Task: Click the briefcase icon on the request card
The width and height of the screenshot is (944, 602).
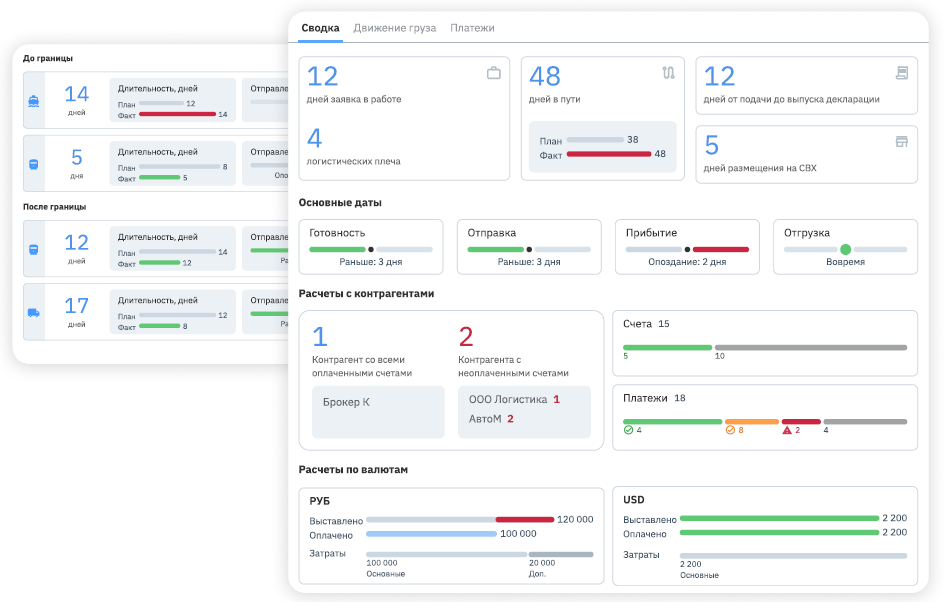Action: [493, 73]
